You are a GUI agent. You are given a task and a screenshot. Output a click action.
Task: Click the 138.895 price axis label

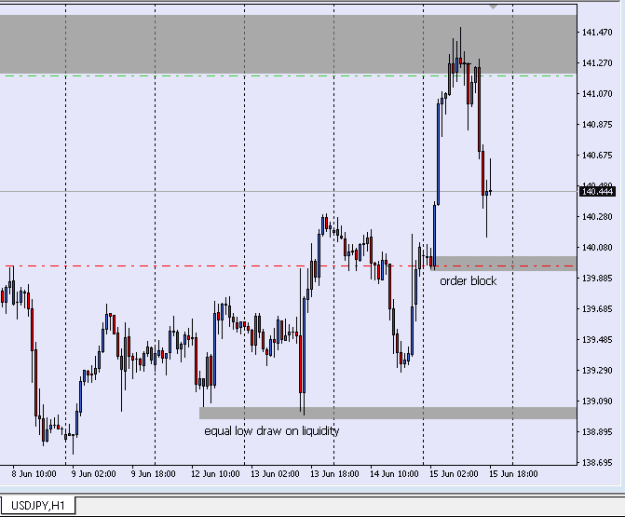coord(597,432)
